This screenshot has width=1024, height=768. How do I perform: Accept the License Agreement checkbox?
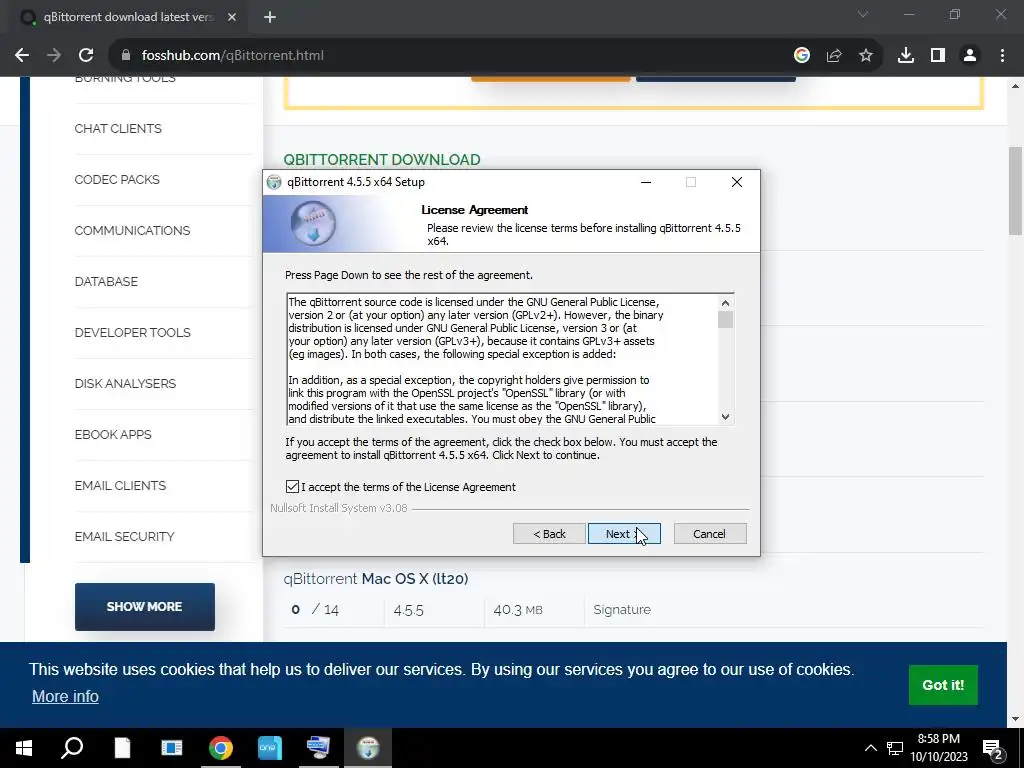point(292,487)
